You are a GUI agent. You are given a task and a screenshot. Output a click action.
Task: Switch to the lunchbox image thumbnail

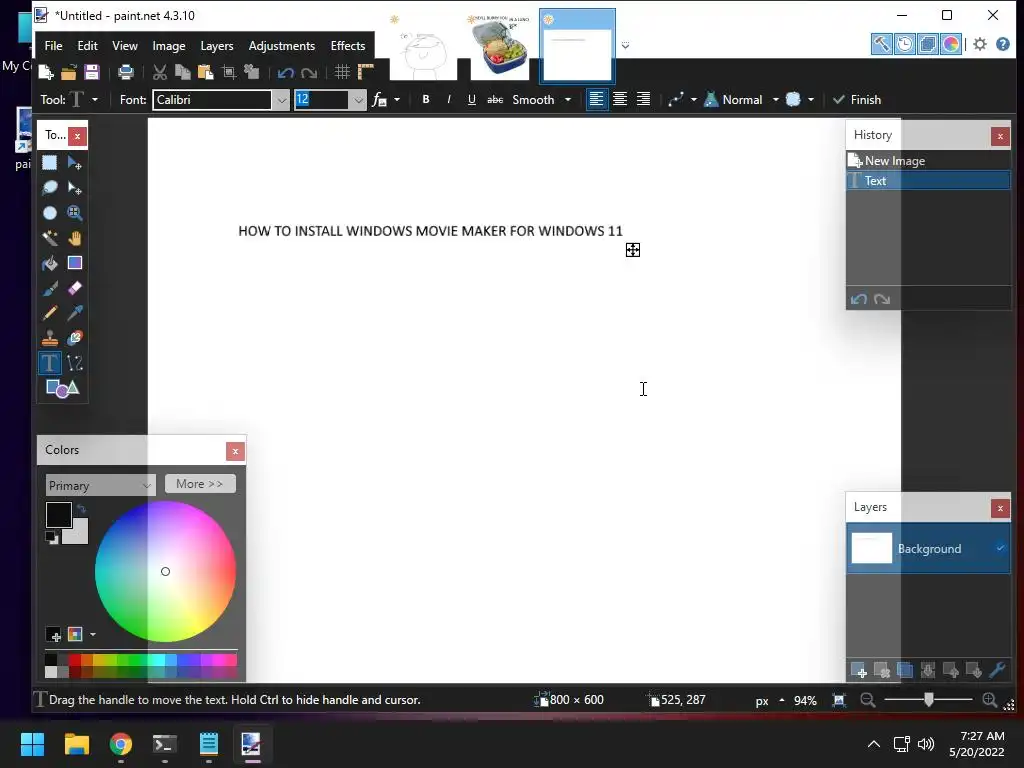tap(500, 44)
